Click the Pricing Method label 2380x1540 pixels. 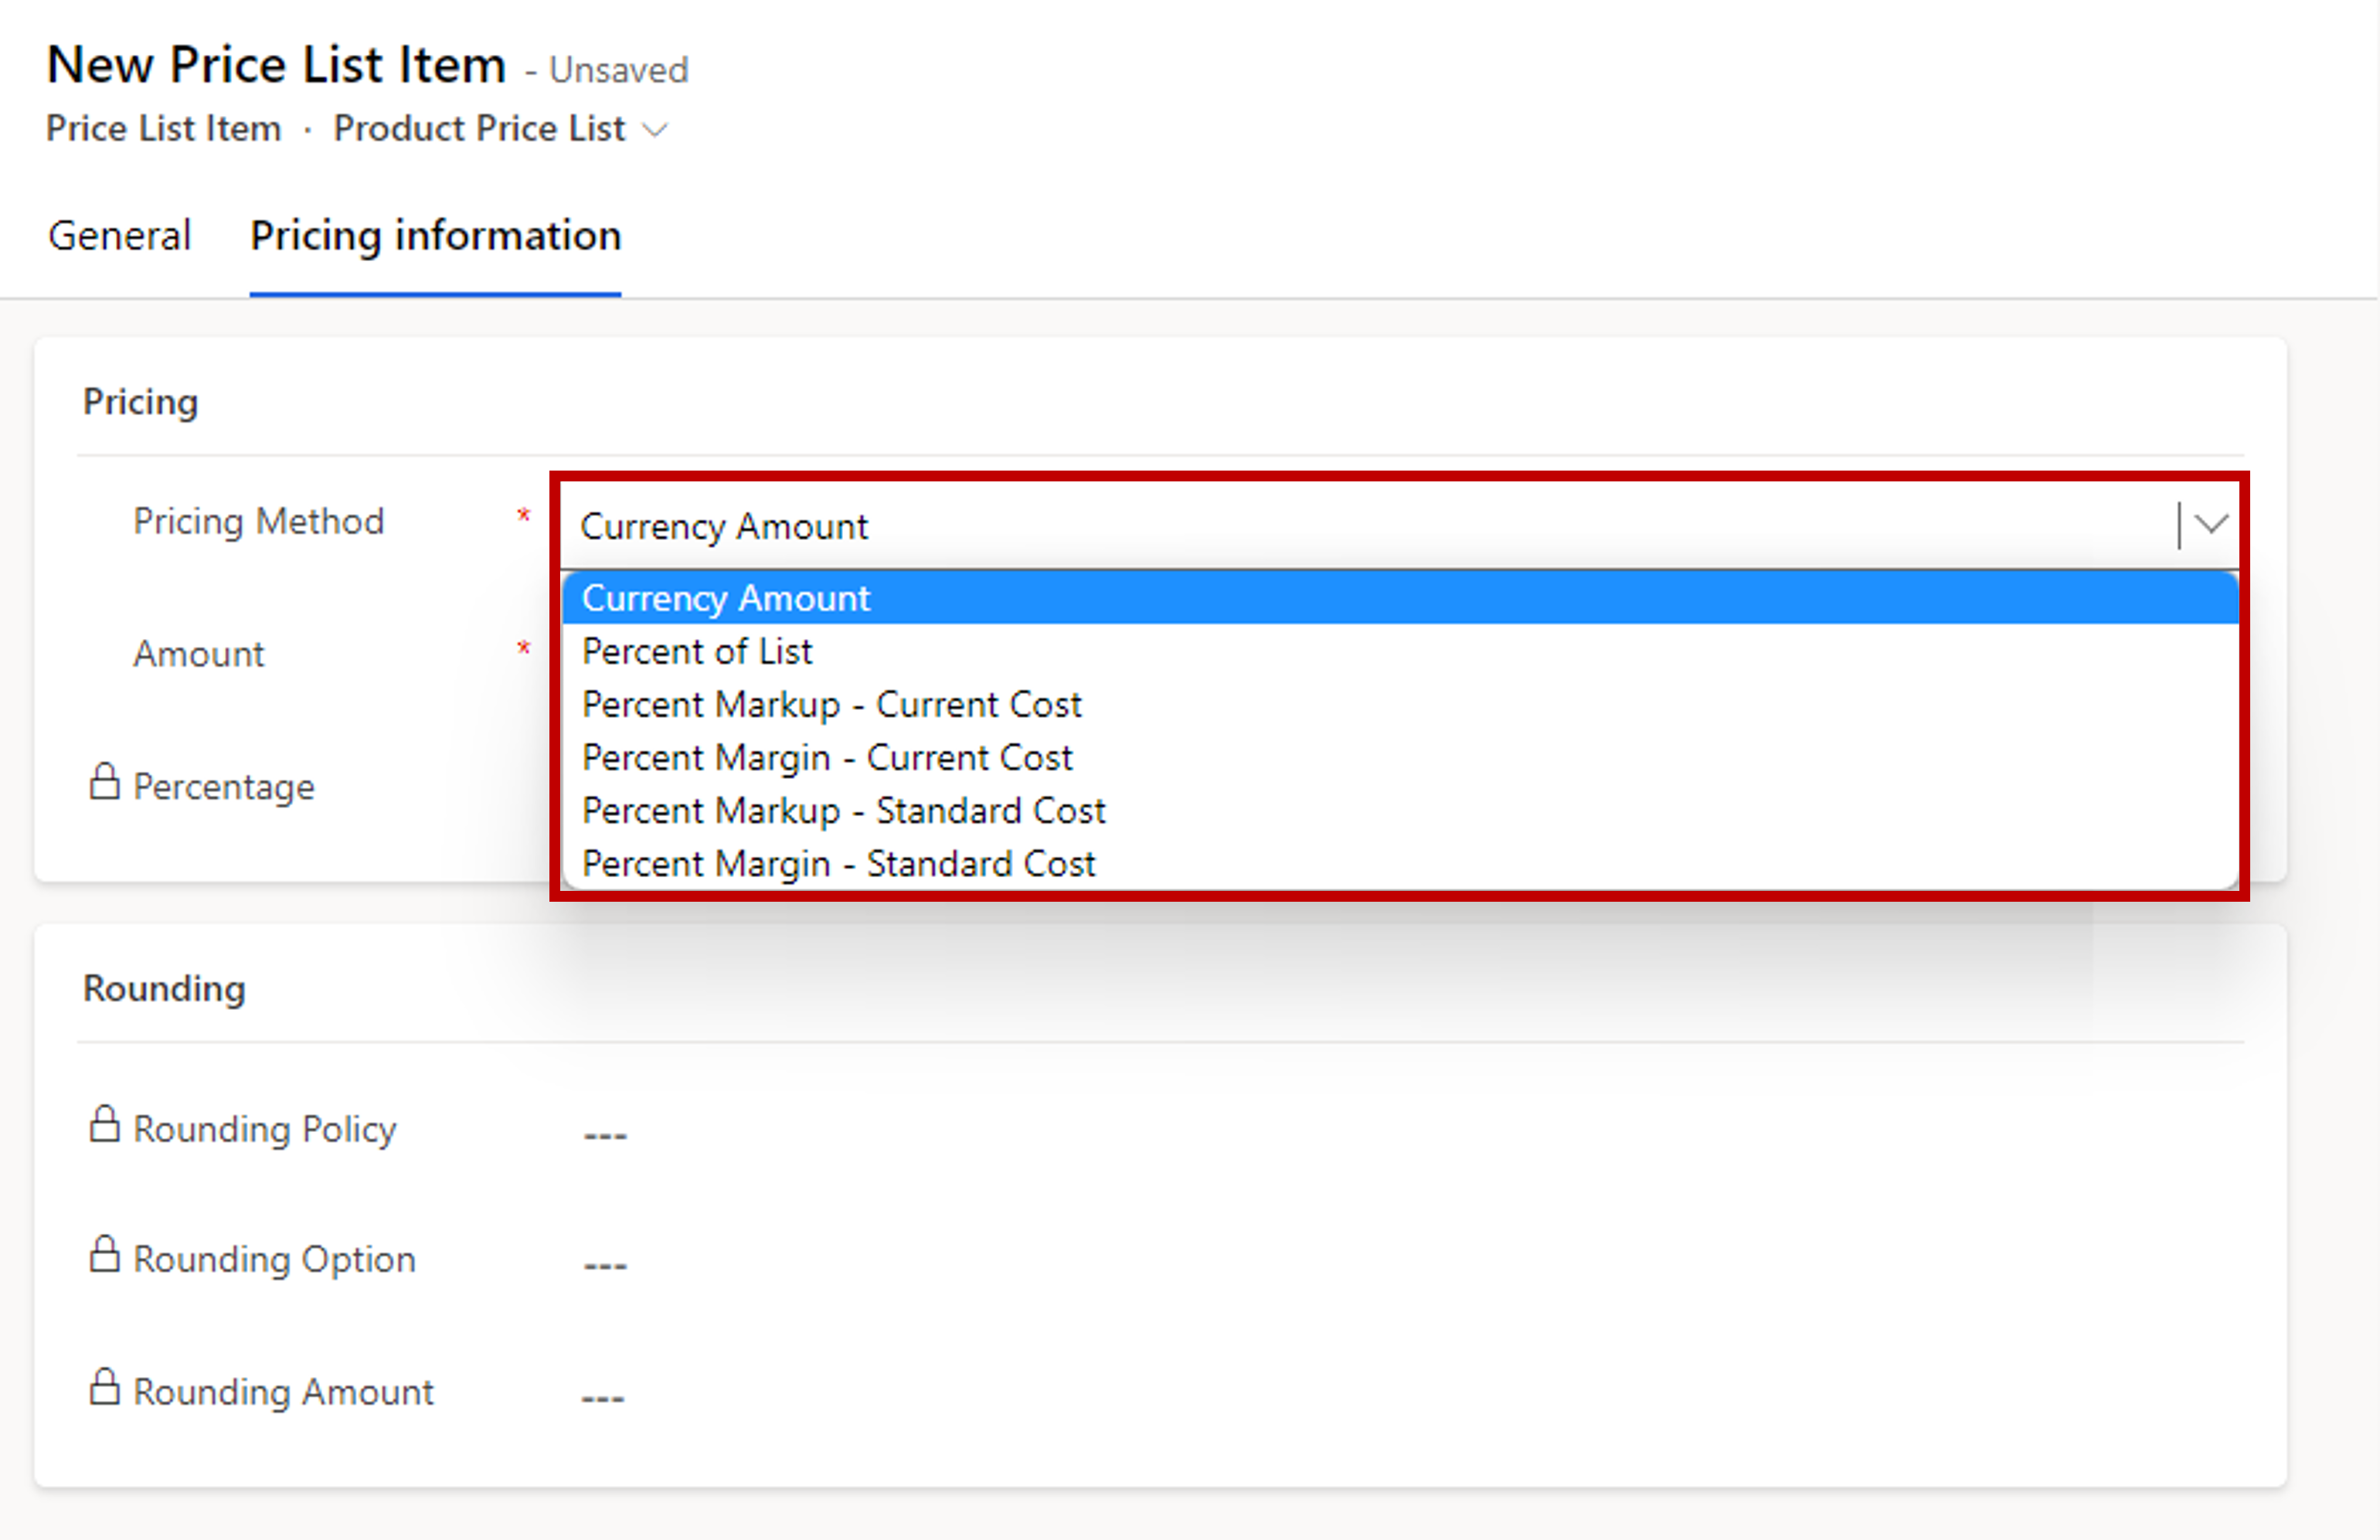[259, 522]
